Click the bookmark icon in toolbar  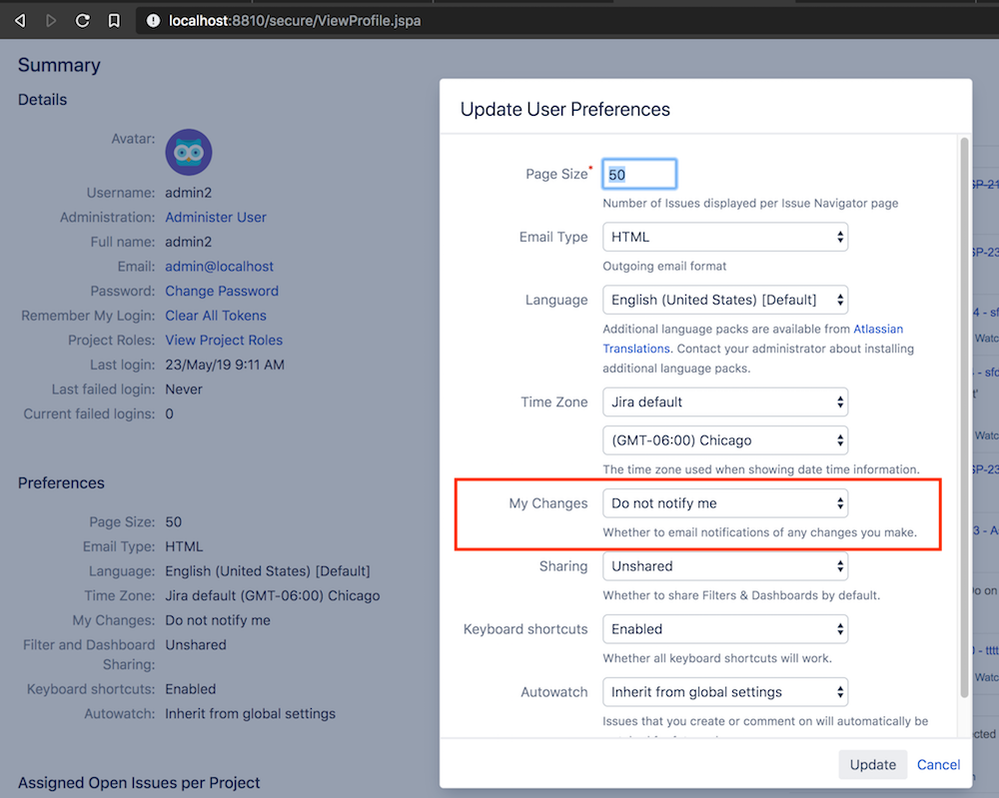coord(114,21)
